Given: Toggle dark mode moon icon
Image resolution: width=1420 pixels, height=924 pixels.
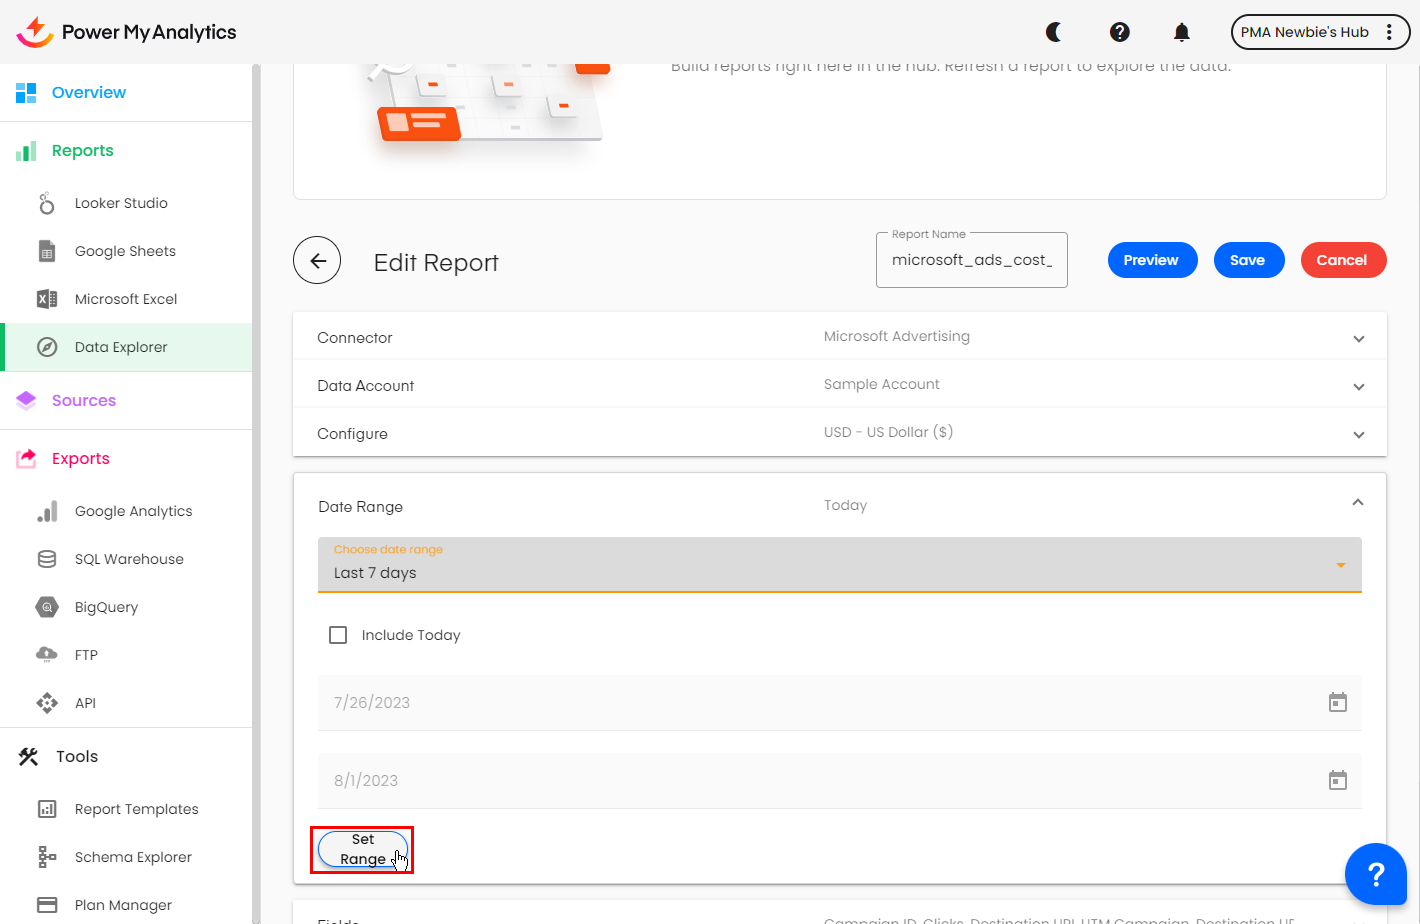Looking at the screenshot, I should pyautogui.click(x=1053, y=32).
